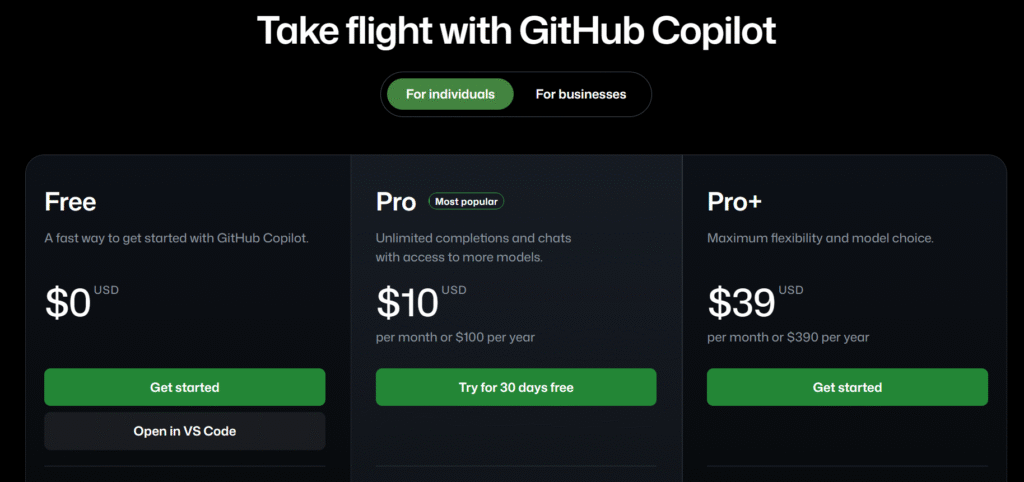Click the Most popular badge
Viewport: 1024px width, 482px height.
(x=467, y=201)
